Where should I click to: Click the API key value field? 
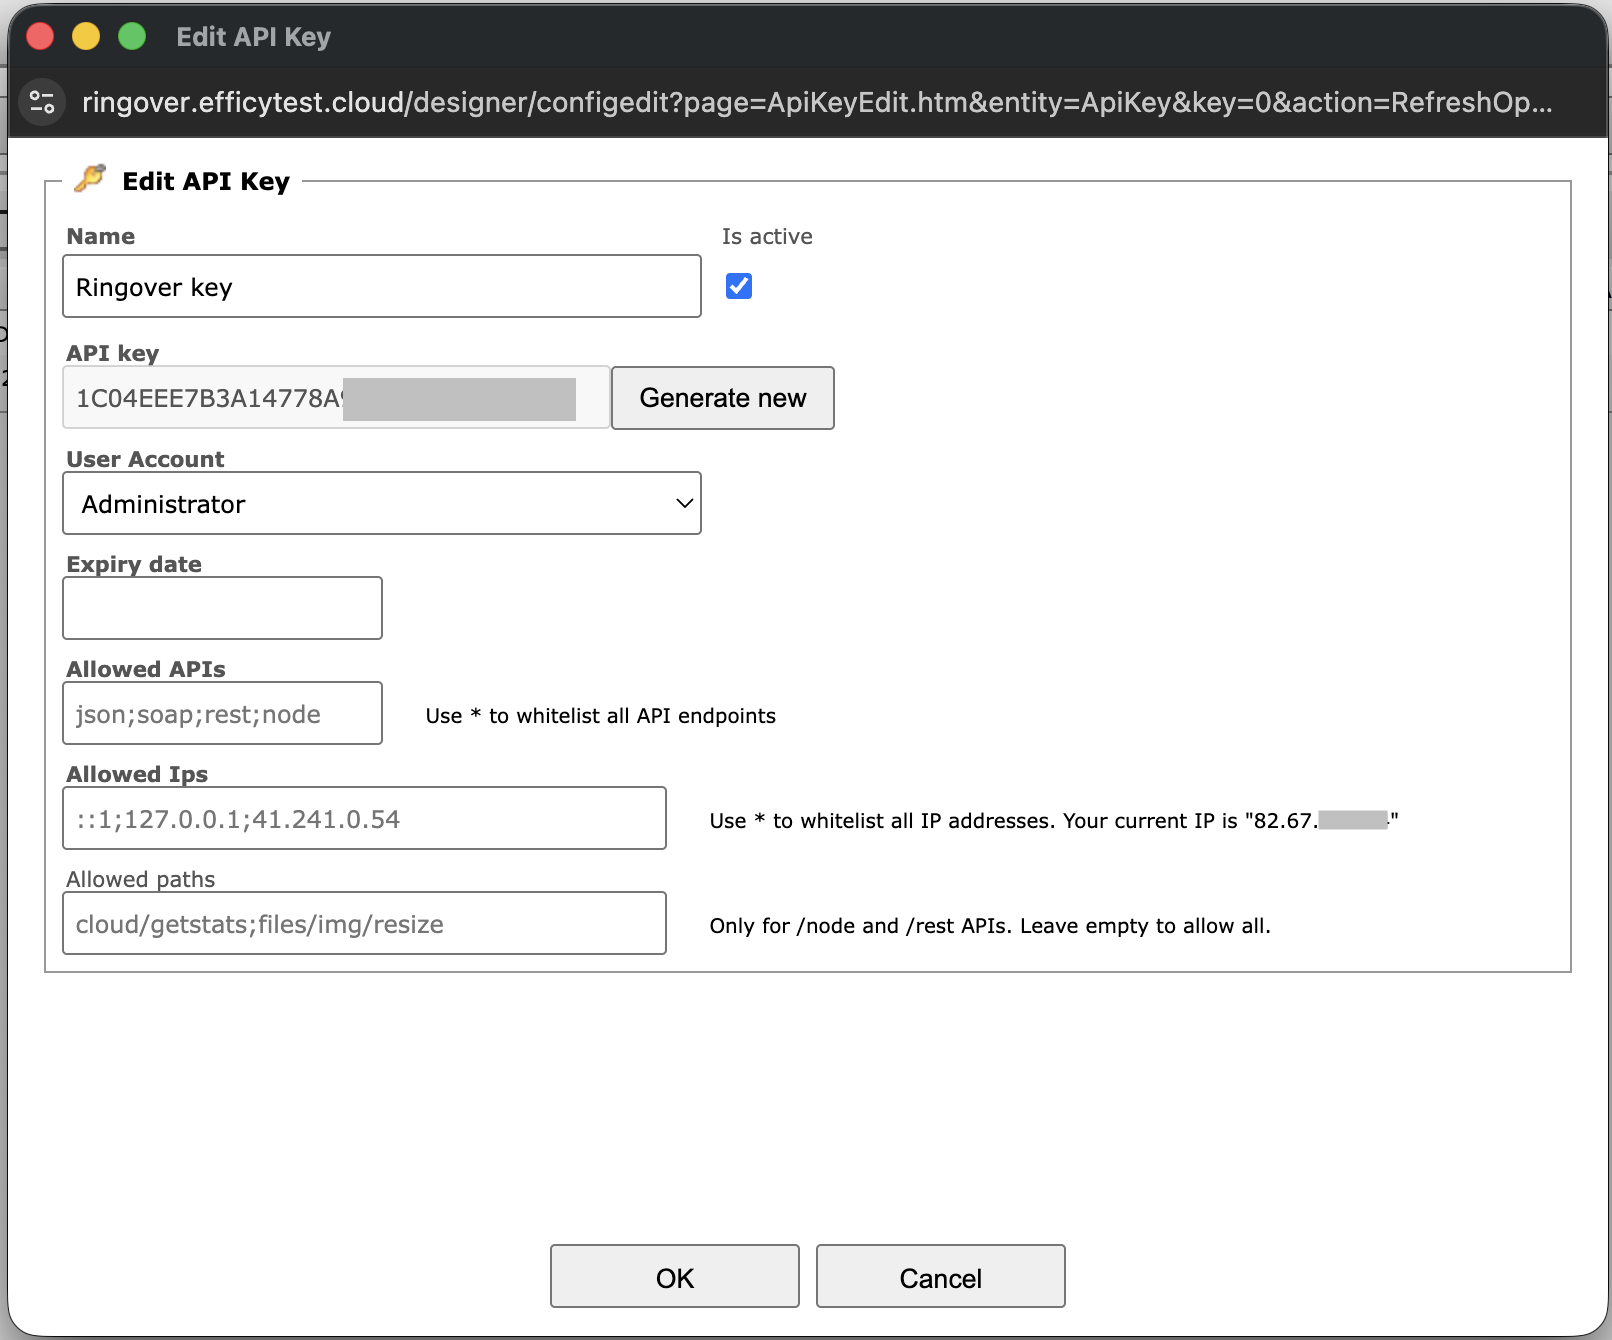(x=336, y=398)
